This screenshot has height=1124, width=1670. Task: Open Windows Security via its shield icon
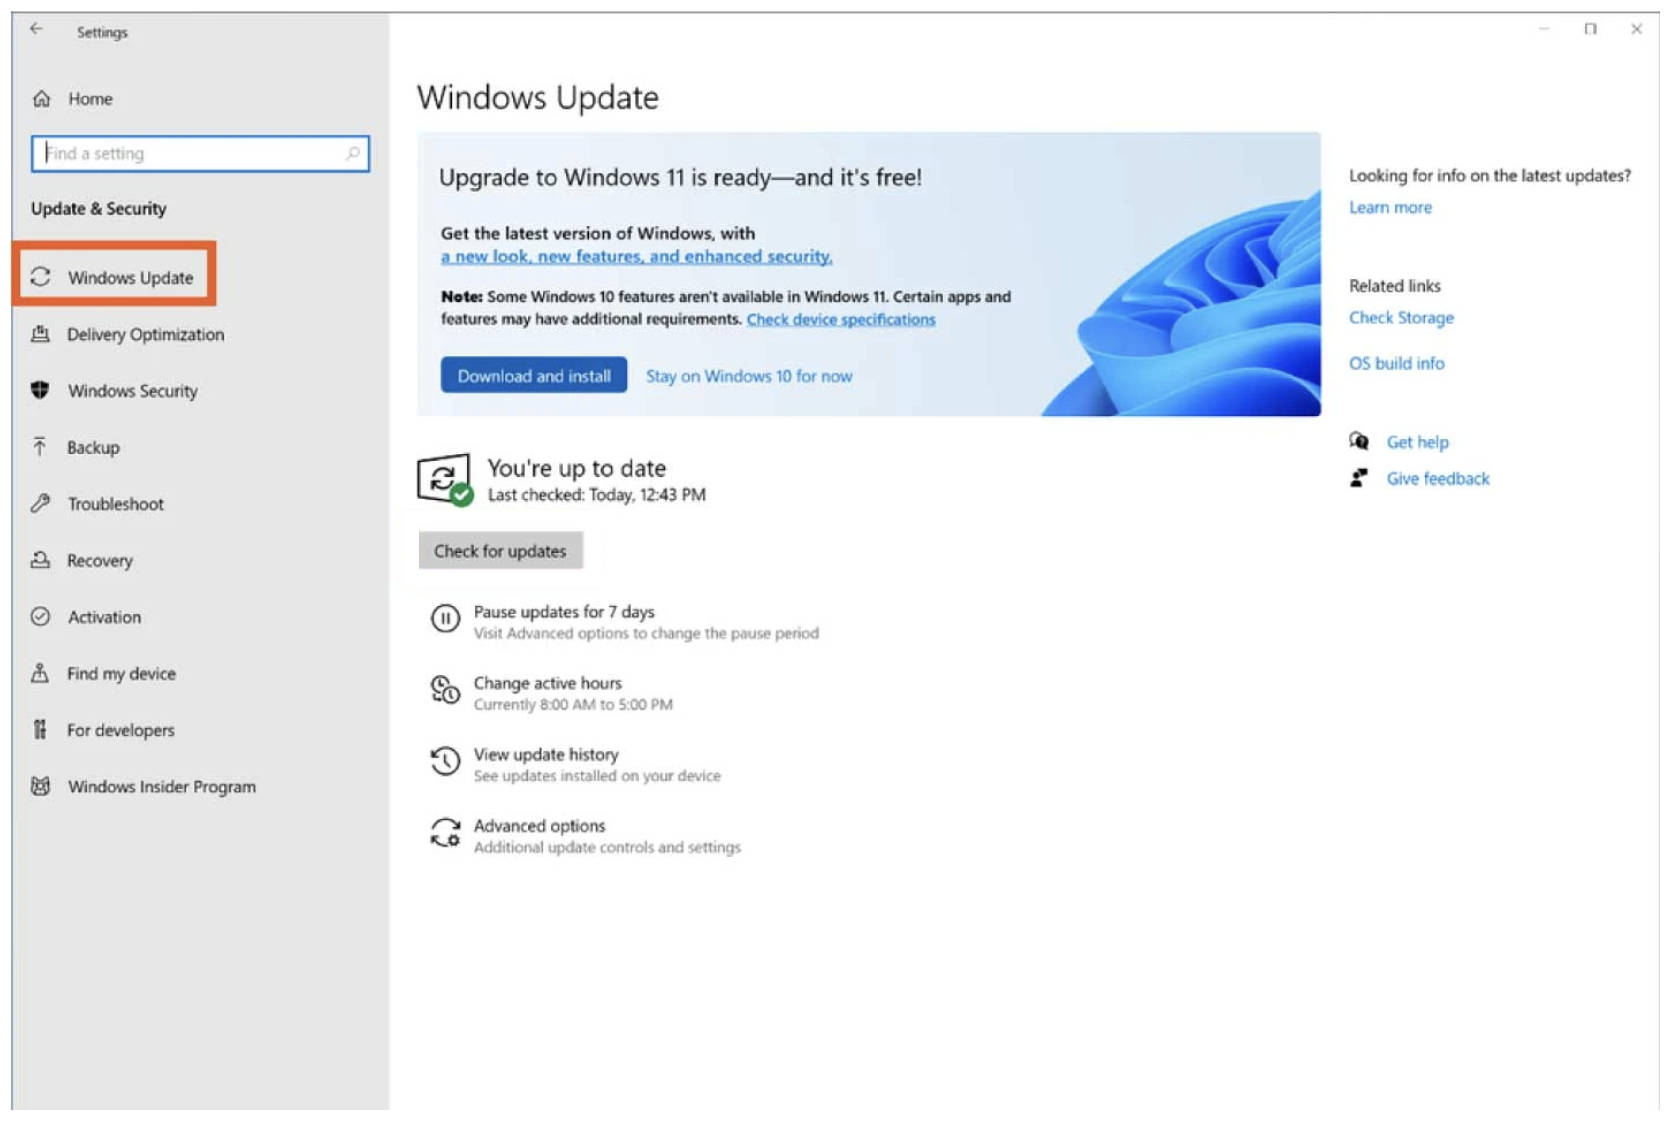click(x=40, y=391)
